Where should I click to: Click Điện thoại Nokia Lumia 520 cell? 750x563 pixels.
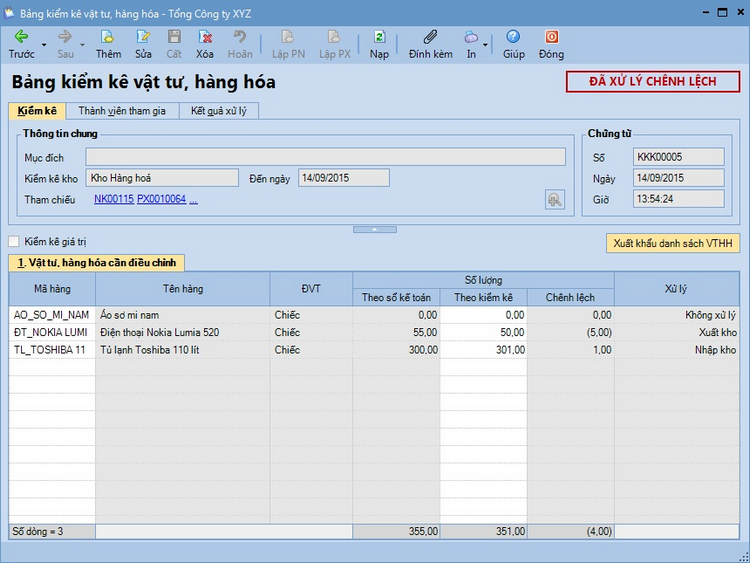183,332
